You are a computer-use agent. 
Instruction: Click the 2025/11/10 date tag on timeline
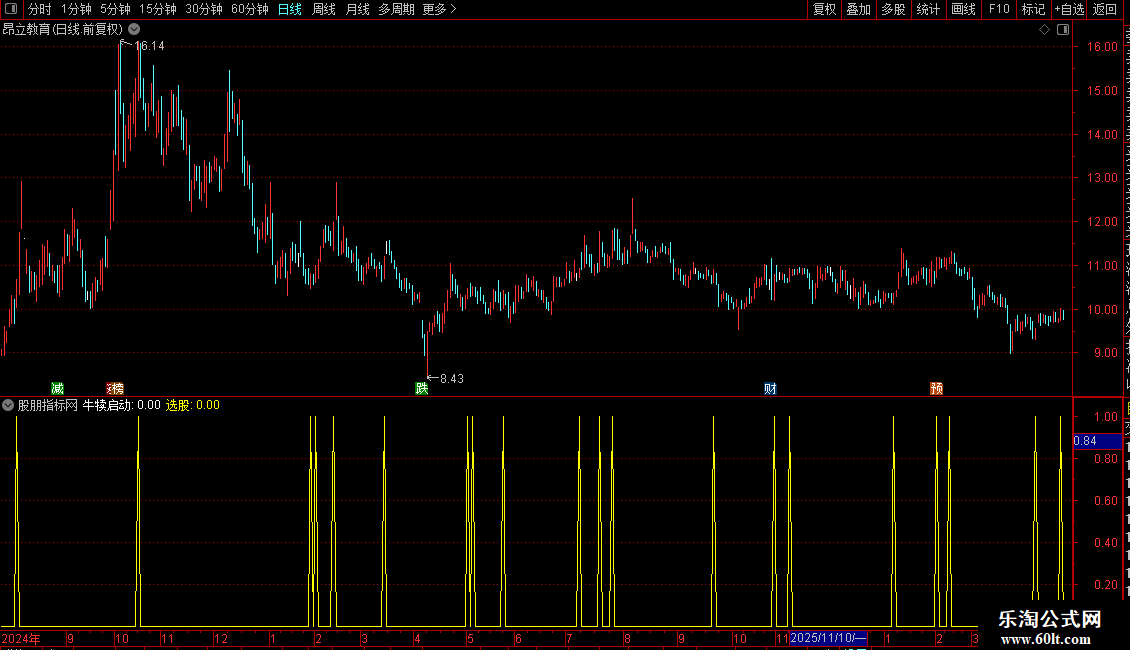point(828,638)
